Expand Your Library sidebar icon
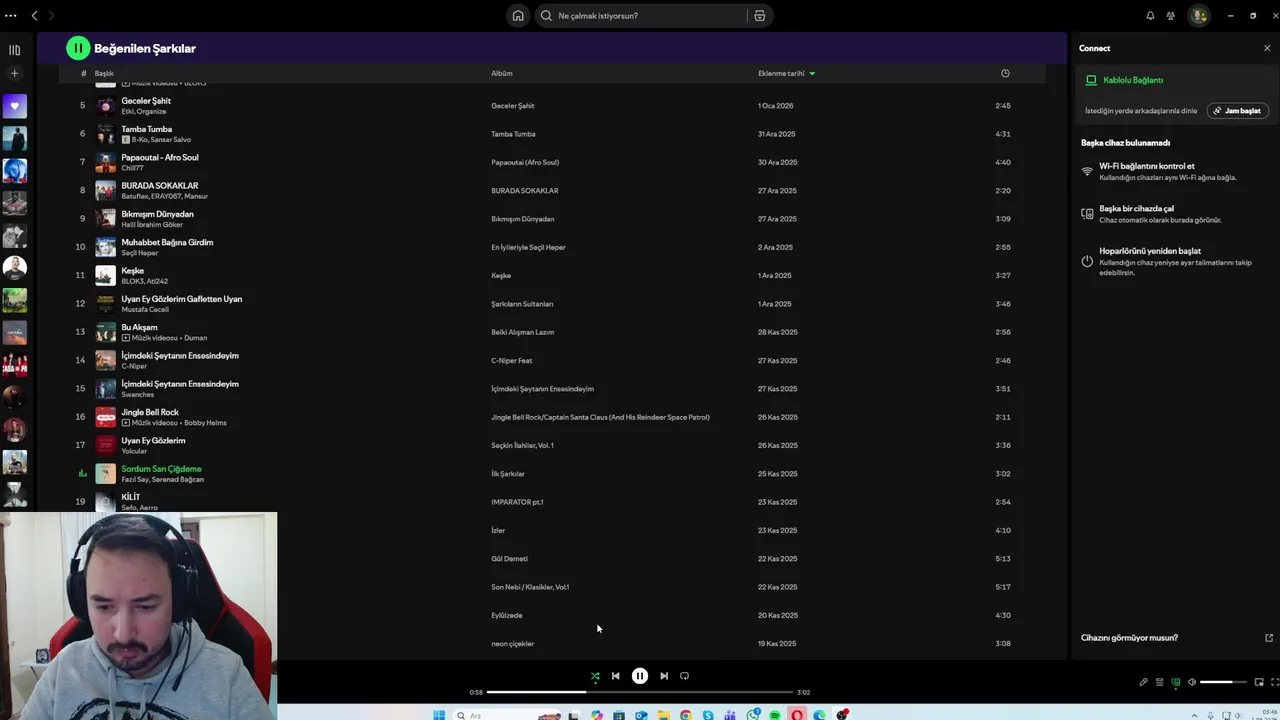The image size is (1280, 720). 14,49
